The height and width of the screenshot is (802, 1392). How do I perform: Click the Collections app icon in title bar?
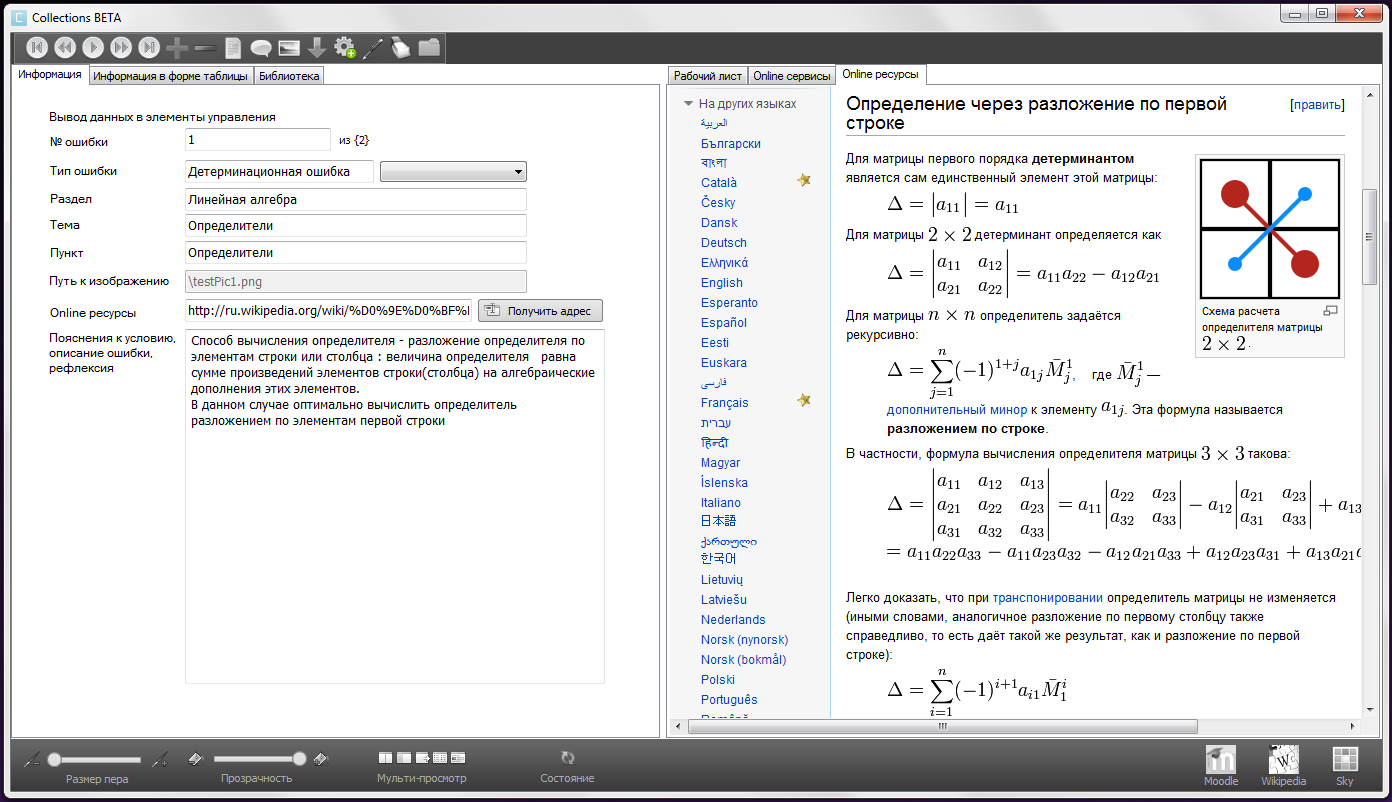coord(17,18)
